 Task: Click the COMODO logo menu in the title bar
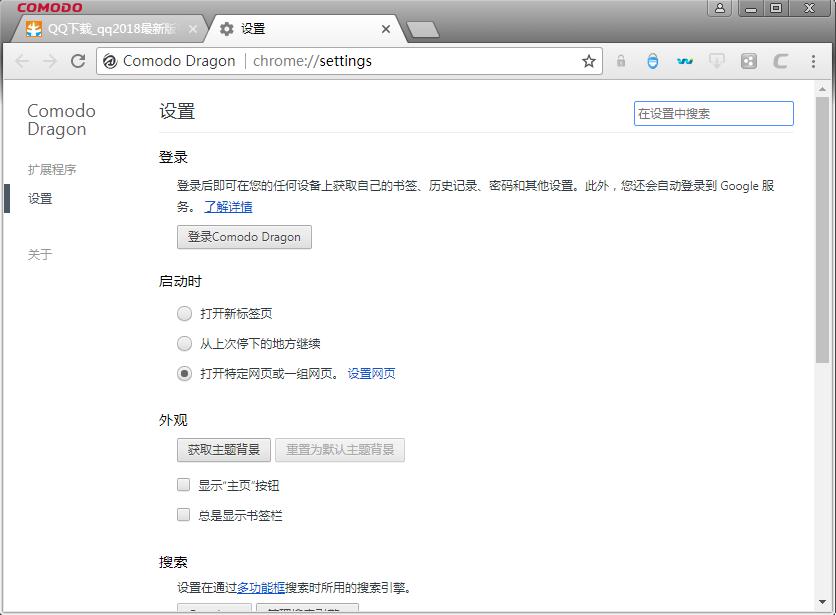[x=50, y=7]
